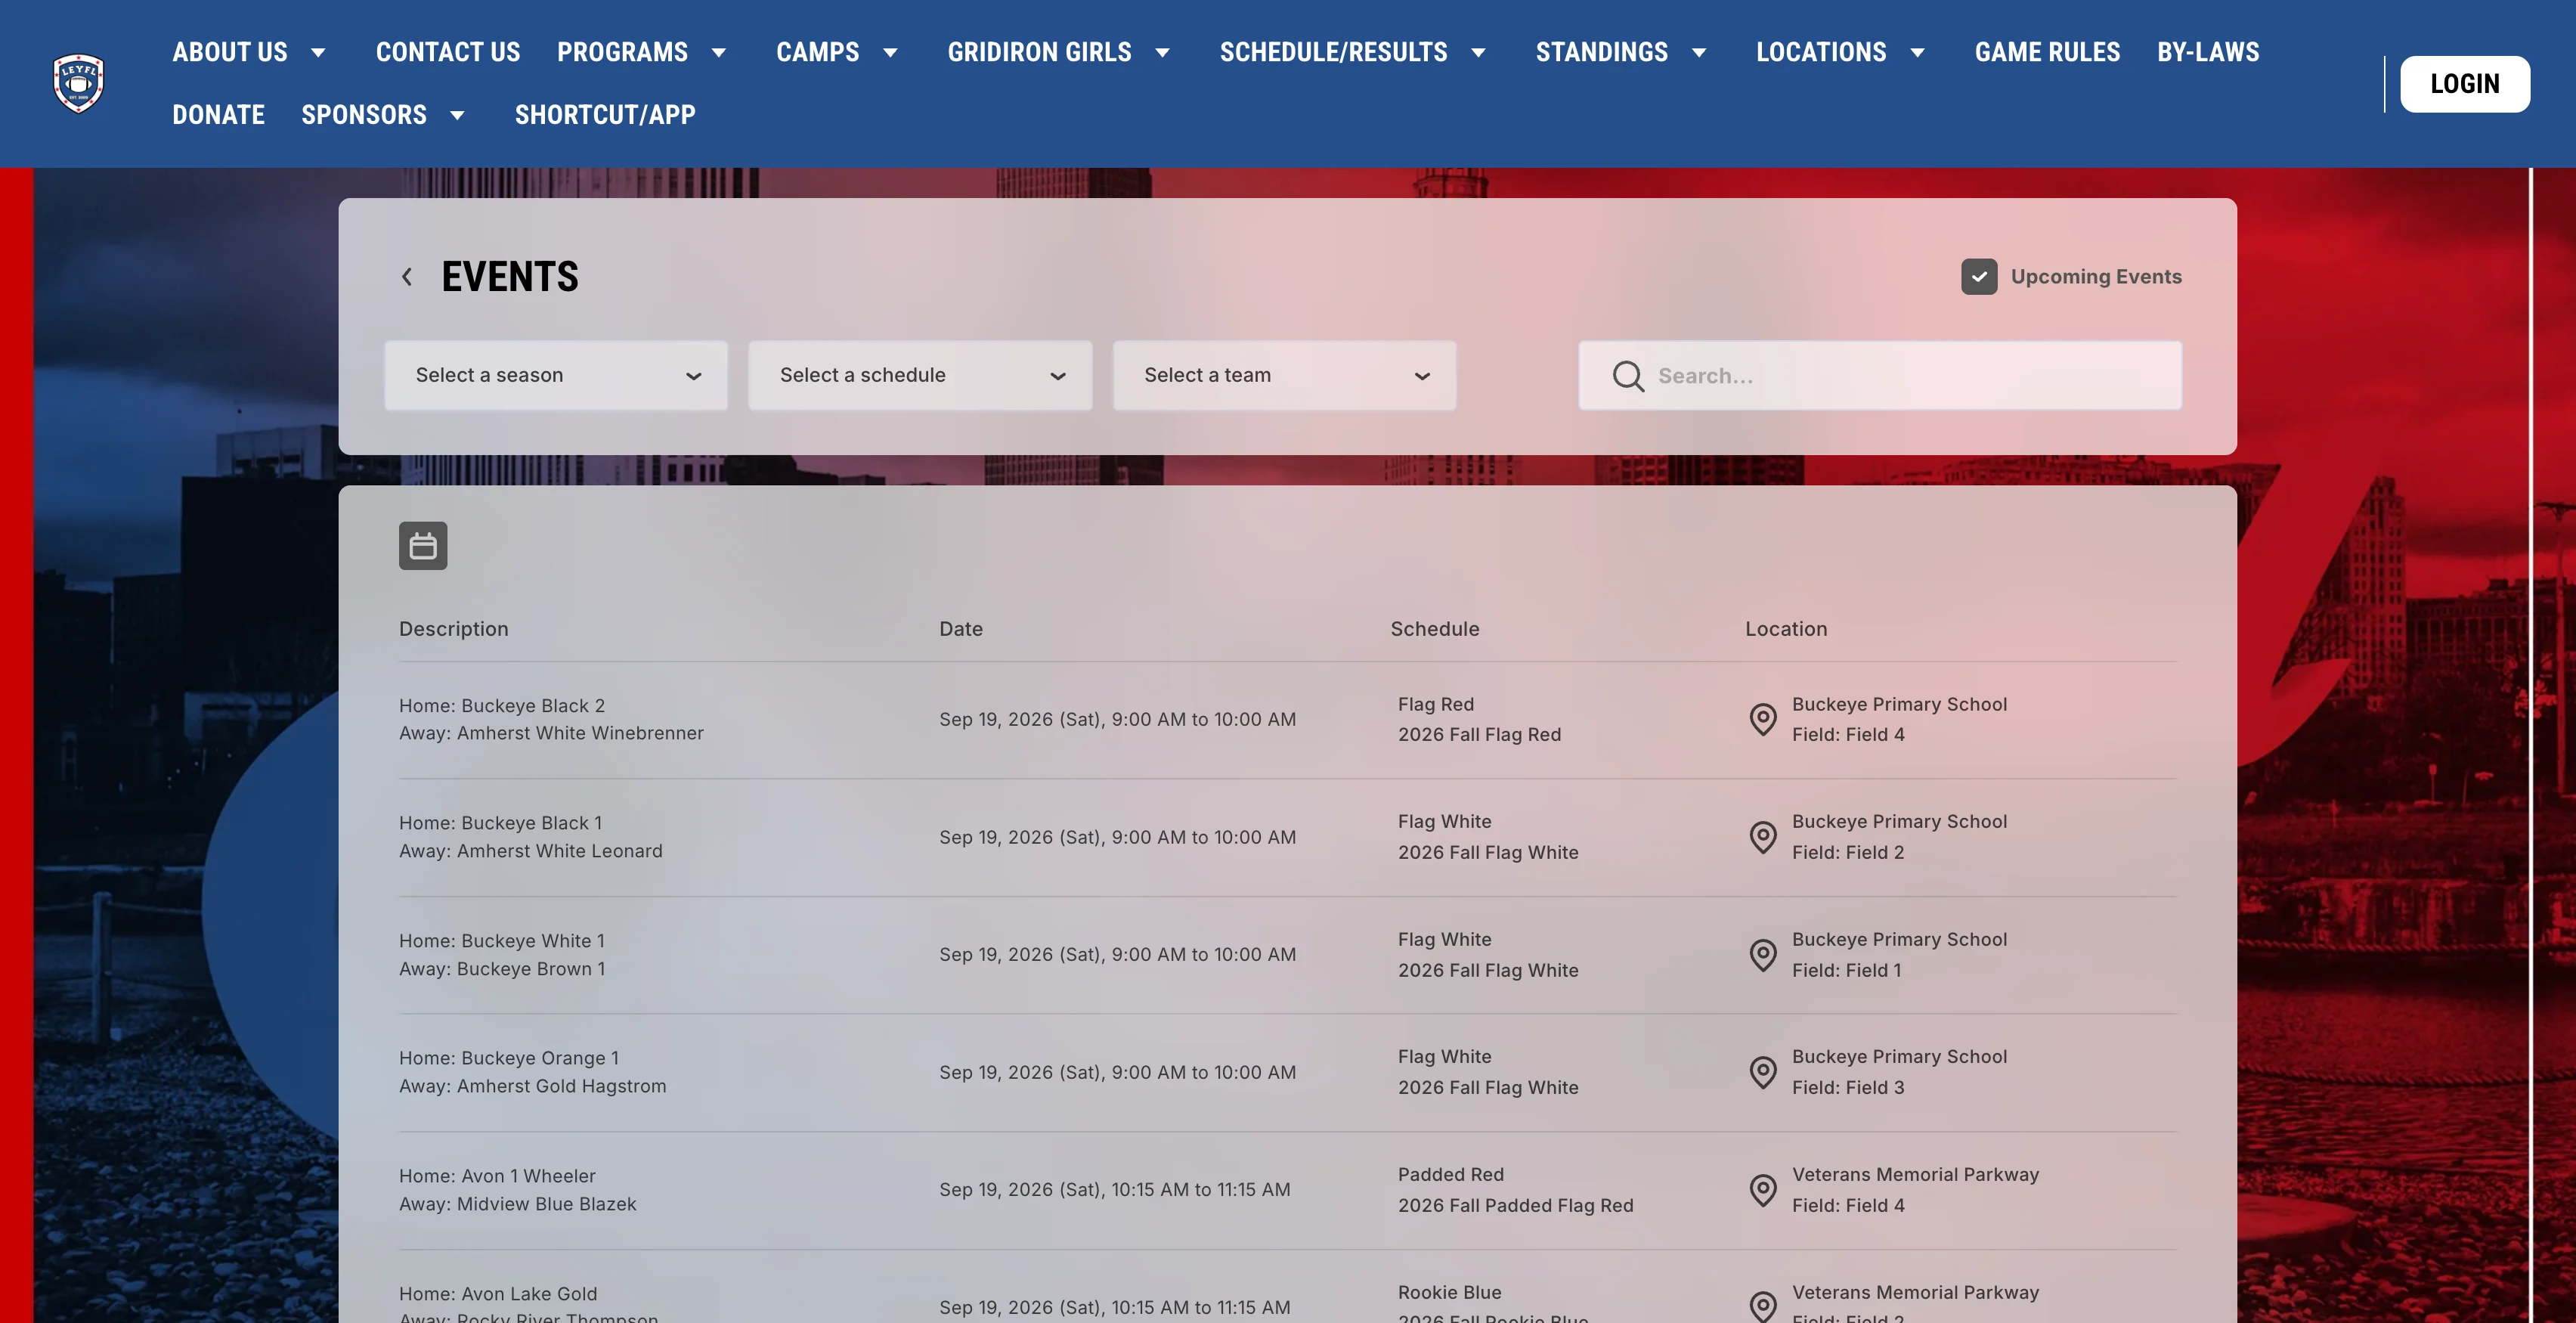Expand the About Us menu arrow
The width and height of the screenshot is (2576, 1323).
(x=318, y=53)
